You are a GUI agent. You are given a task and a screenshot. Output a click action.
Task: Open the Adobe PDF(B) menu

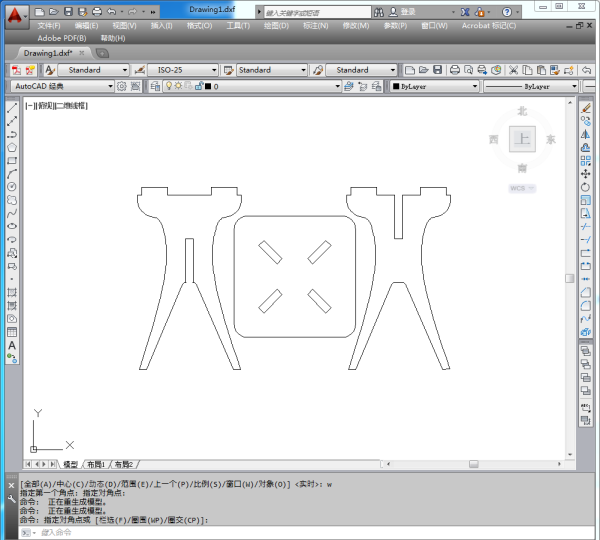(62, 38)
